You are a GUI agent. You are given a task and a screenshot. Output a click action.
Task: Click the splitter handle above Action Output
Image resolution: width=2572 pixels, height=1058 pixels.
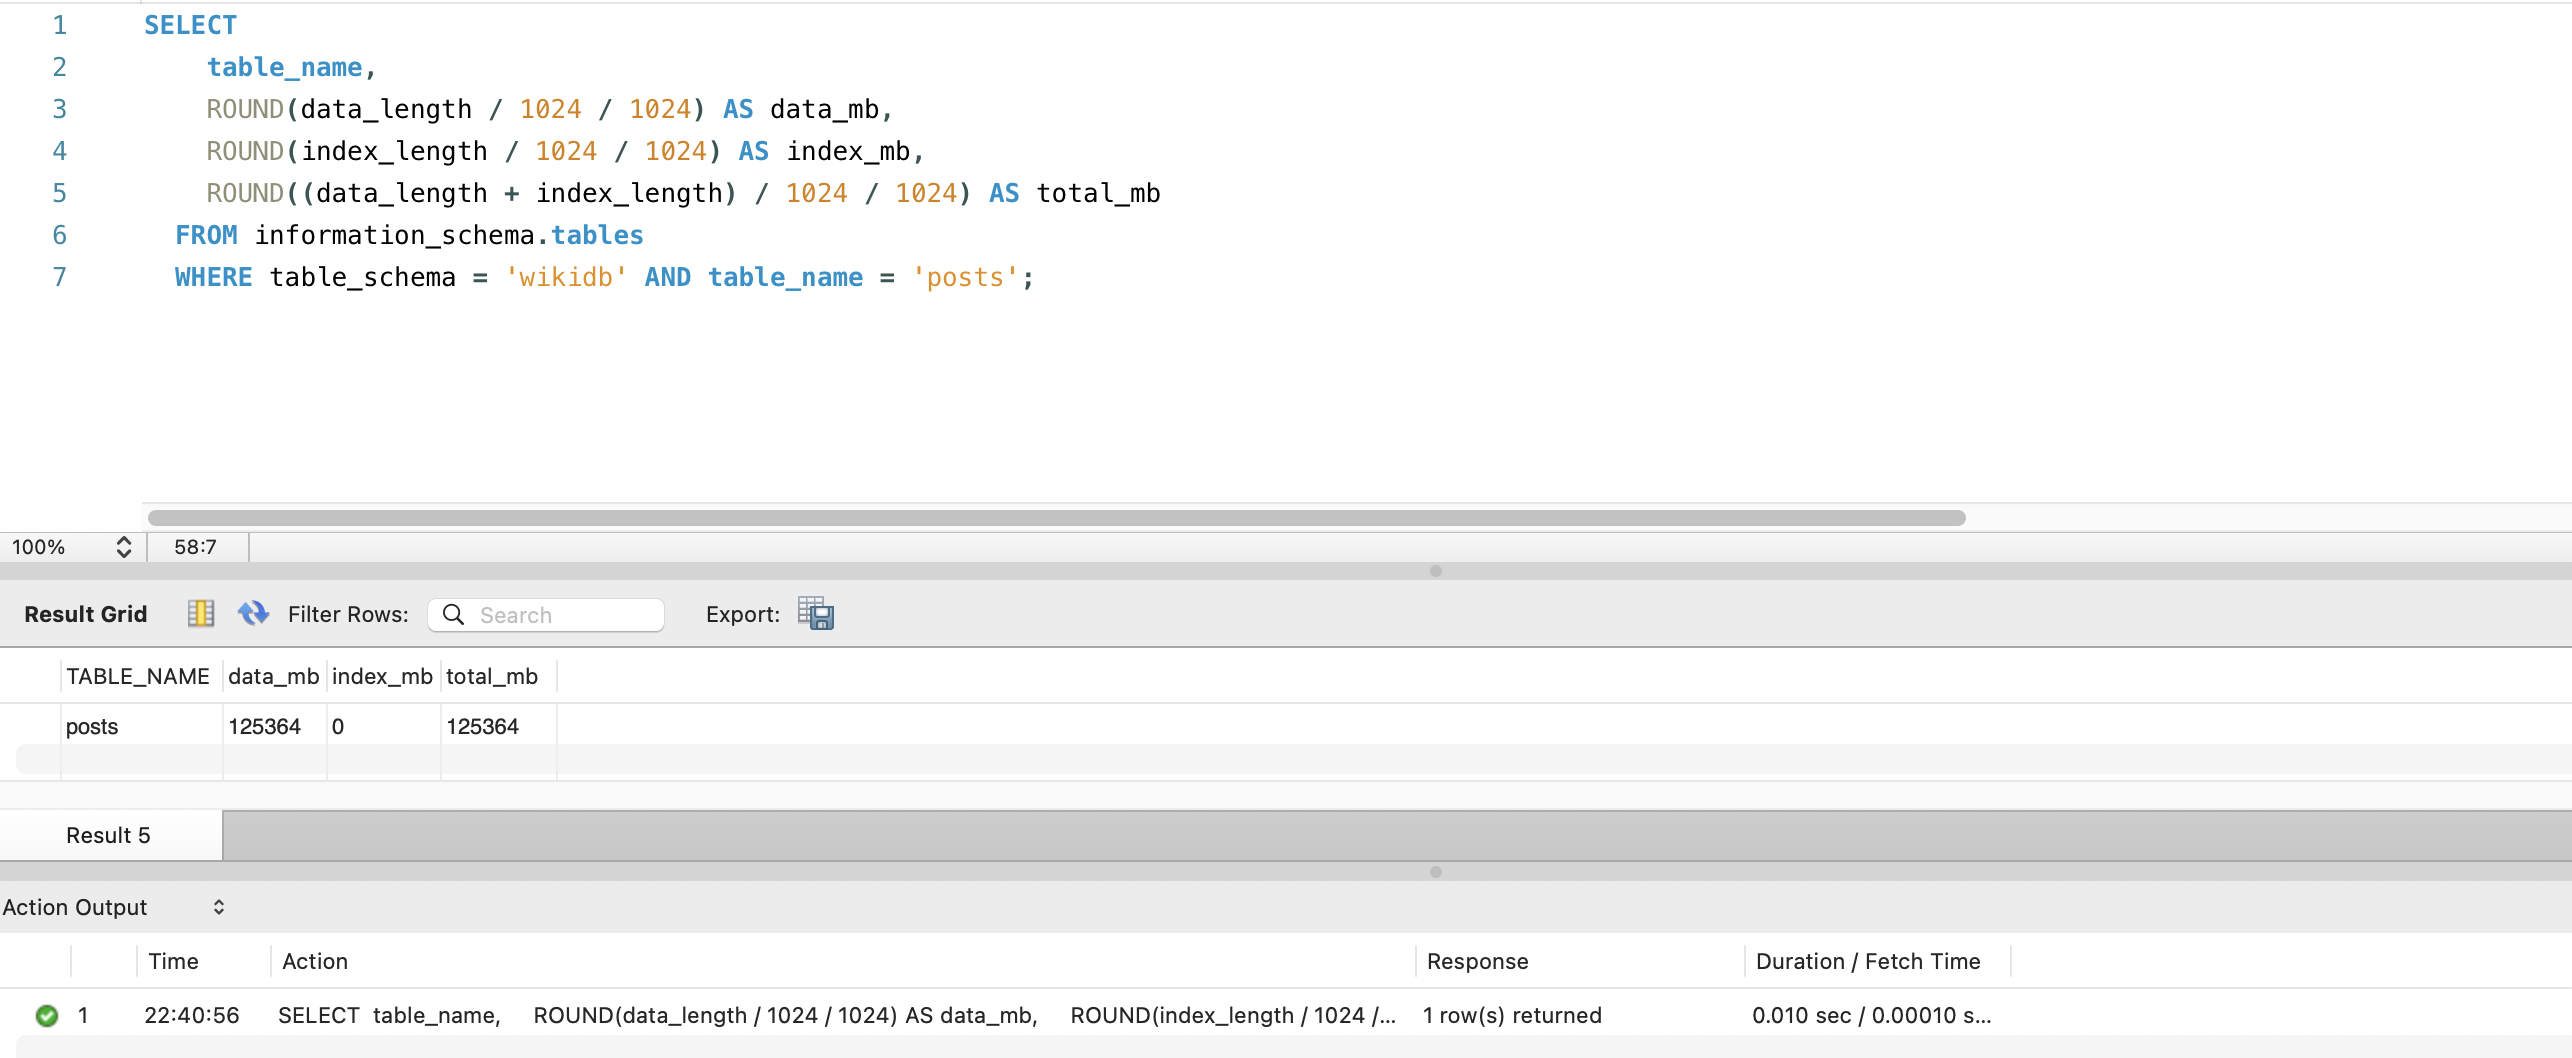click(1435, 872)
